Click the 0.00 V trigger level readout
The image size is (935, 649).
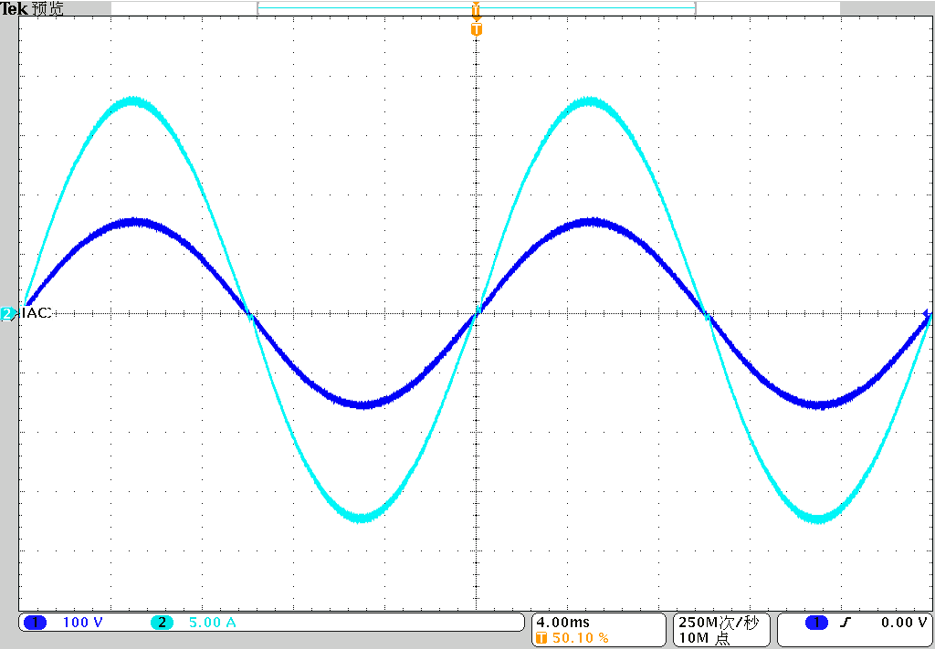click(x=904, y=623)
